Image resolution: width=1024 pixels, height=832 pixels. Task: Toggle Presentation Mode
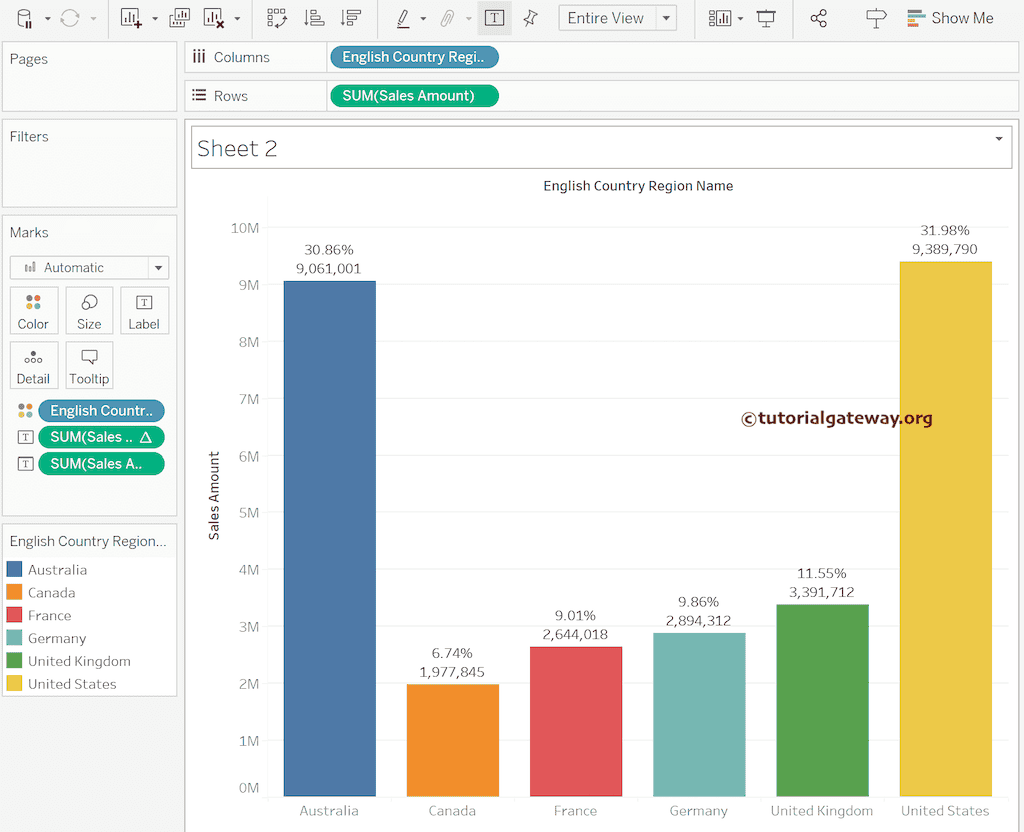[x=766, y=18]
